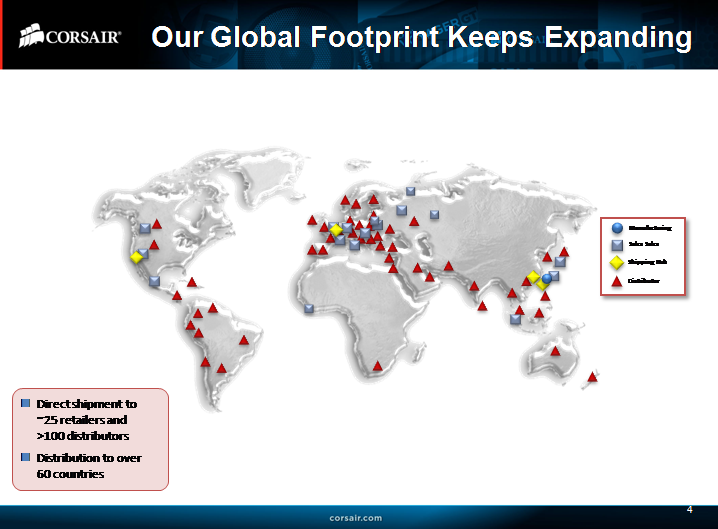Click the blue square in northern Russia
Viewport: 718px width, 529px height.
(411, 191)
